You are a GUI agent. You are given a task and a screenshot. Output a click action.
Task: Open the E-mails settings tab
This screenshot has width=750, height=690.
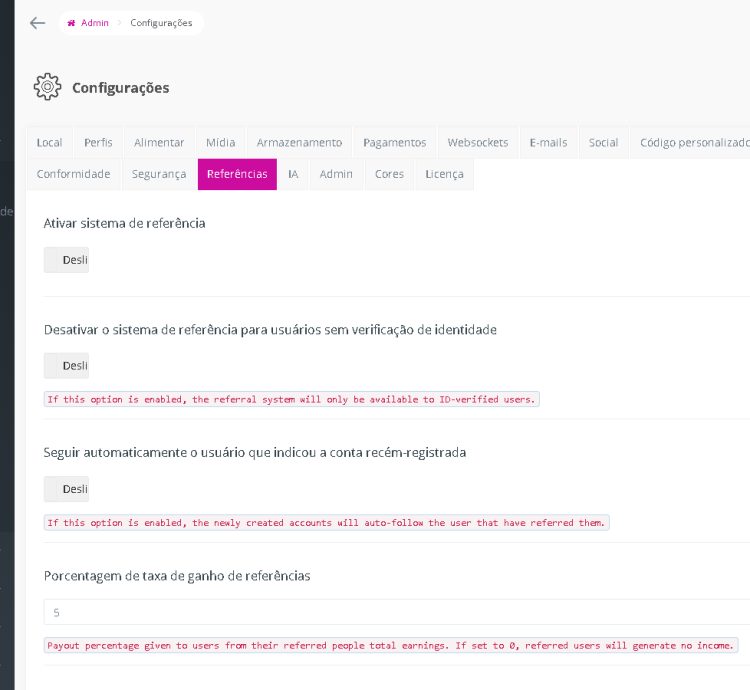coord(548,143)
